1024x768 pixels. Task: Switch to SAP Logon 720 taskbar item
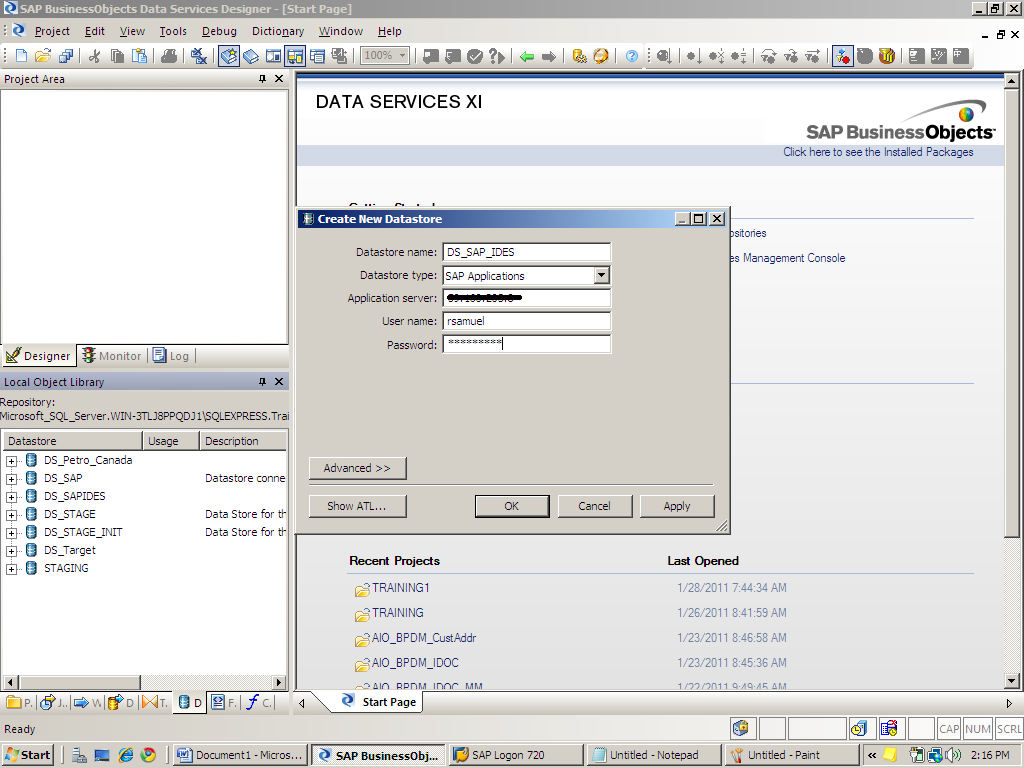pos(516,755)
